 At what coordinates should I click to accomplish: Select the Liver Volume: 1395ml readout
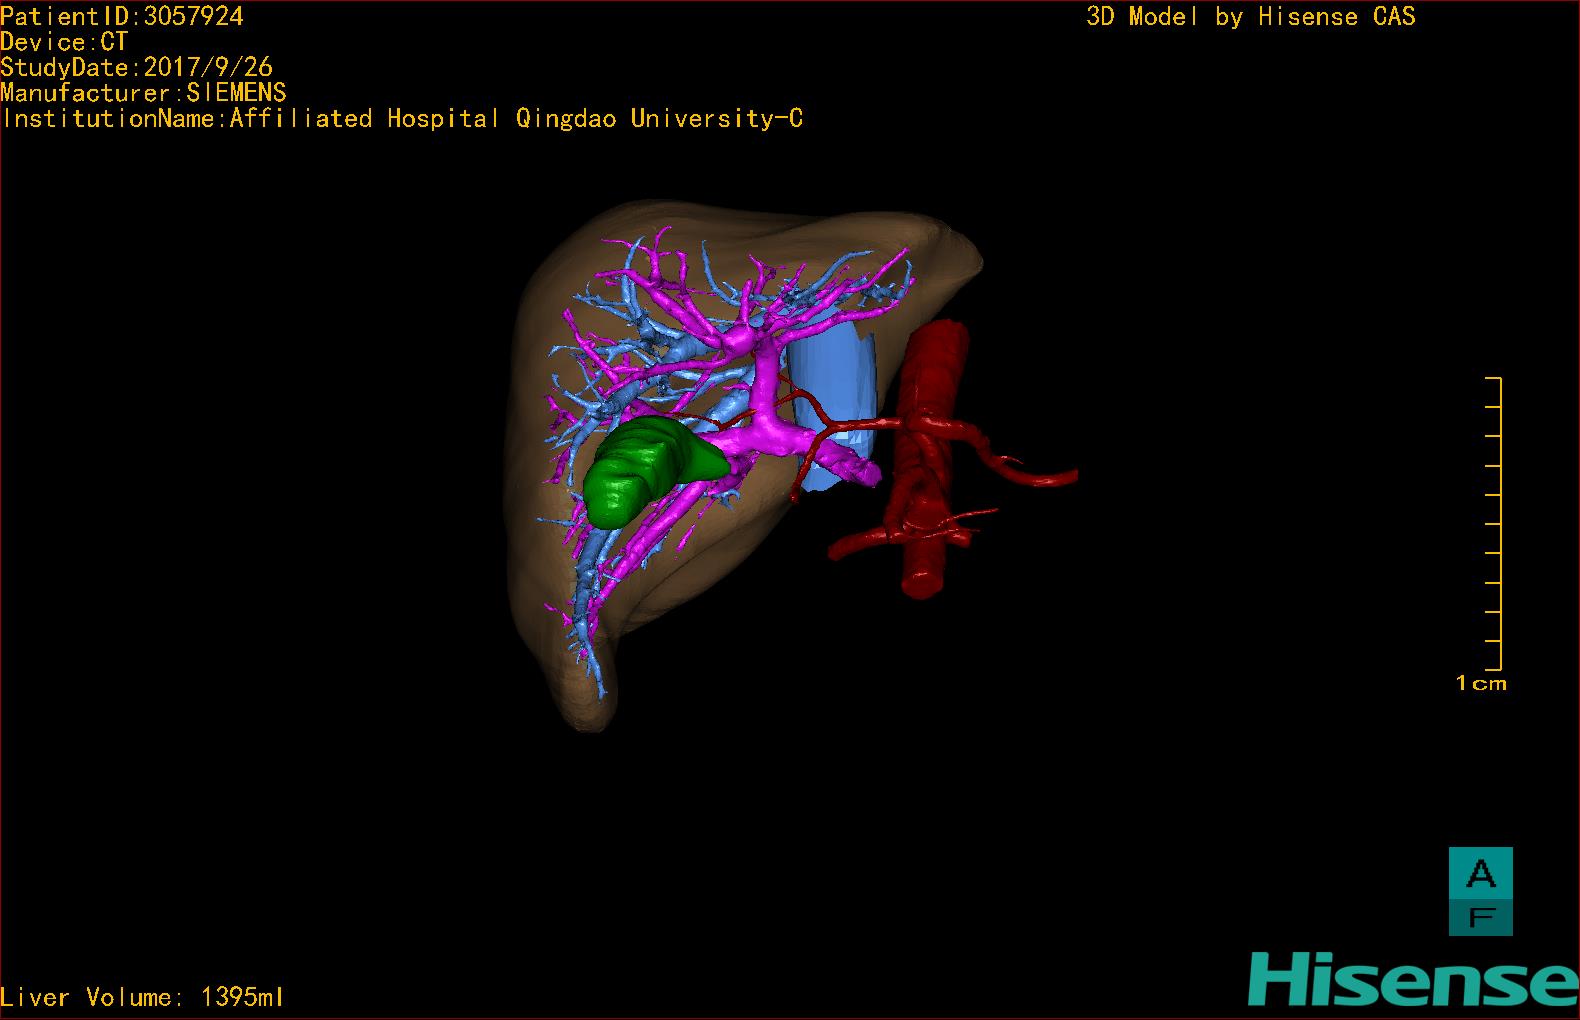coord(142,997)
